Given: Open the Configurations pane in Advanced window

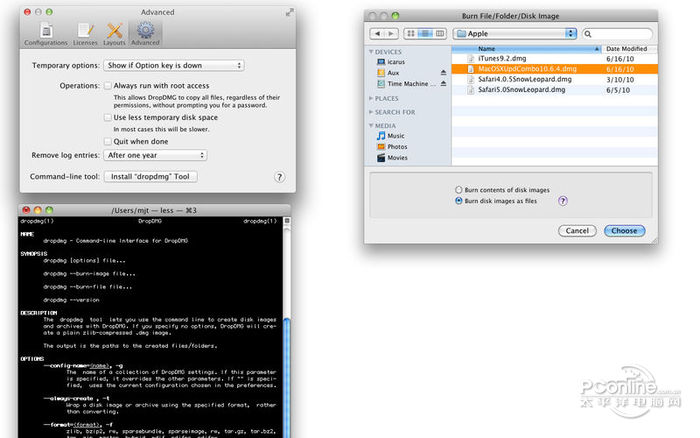Looking at the screenshot, I should [46, 34].
